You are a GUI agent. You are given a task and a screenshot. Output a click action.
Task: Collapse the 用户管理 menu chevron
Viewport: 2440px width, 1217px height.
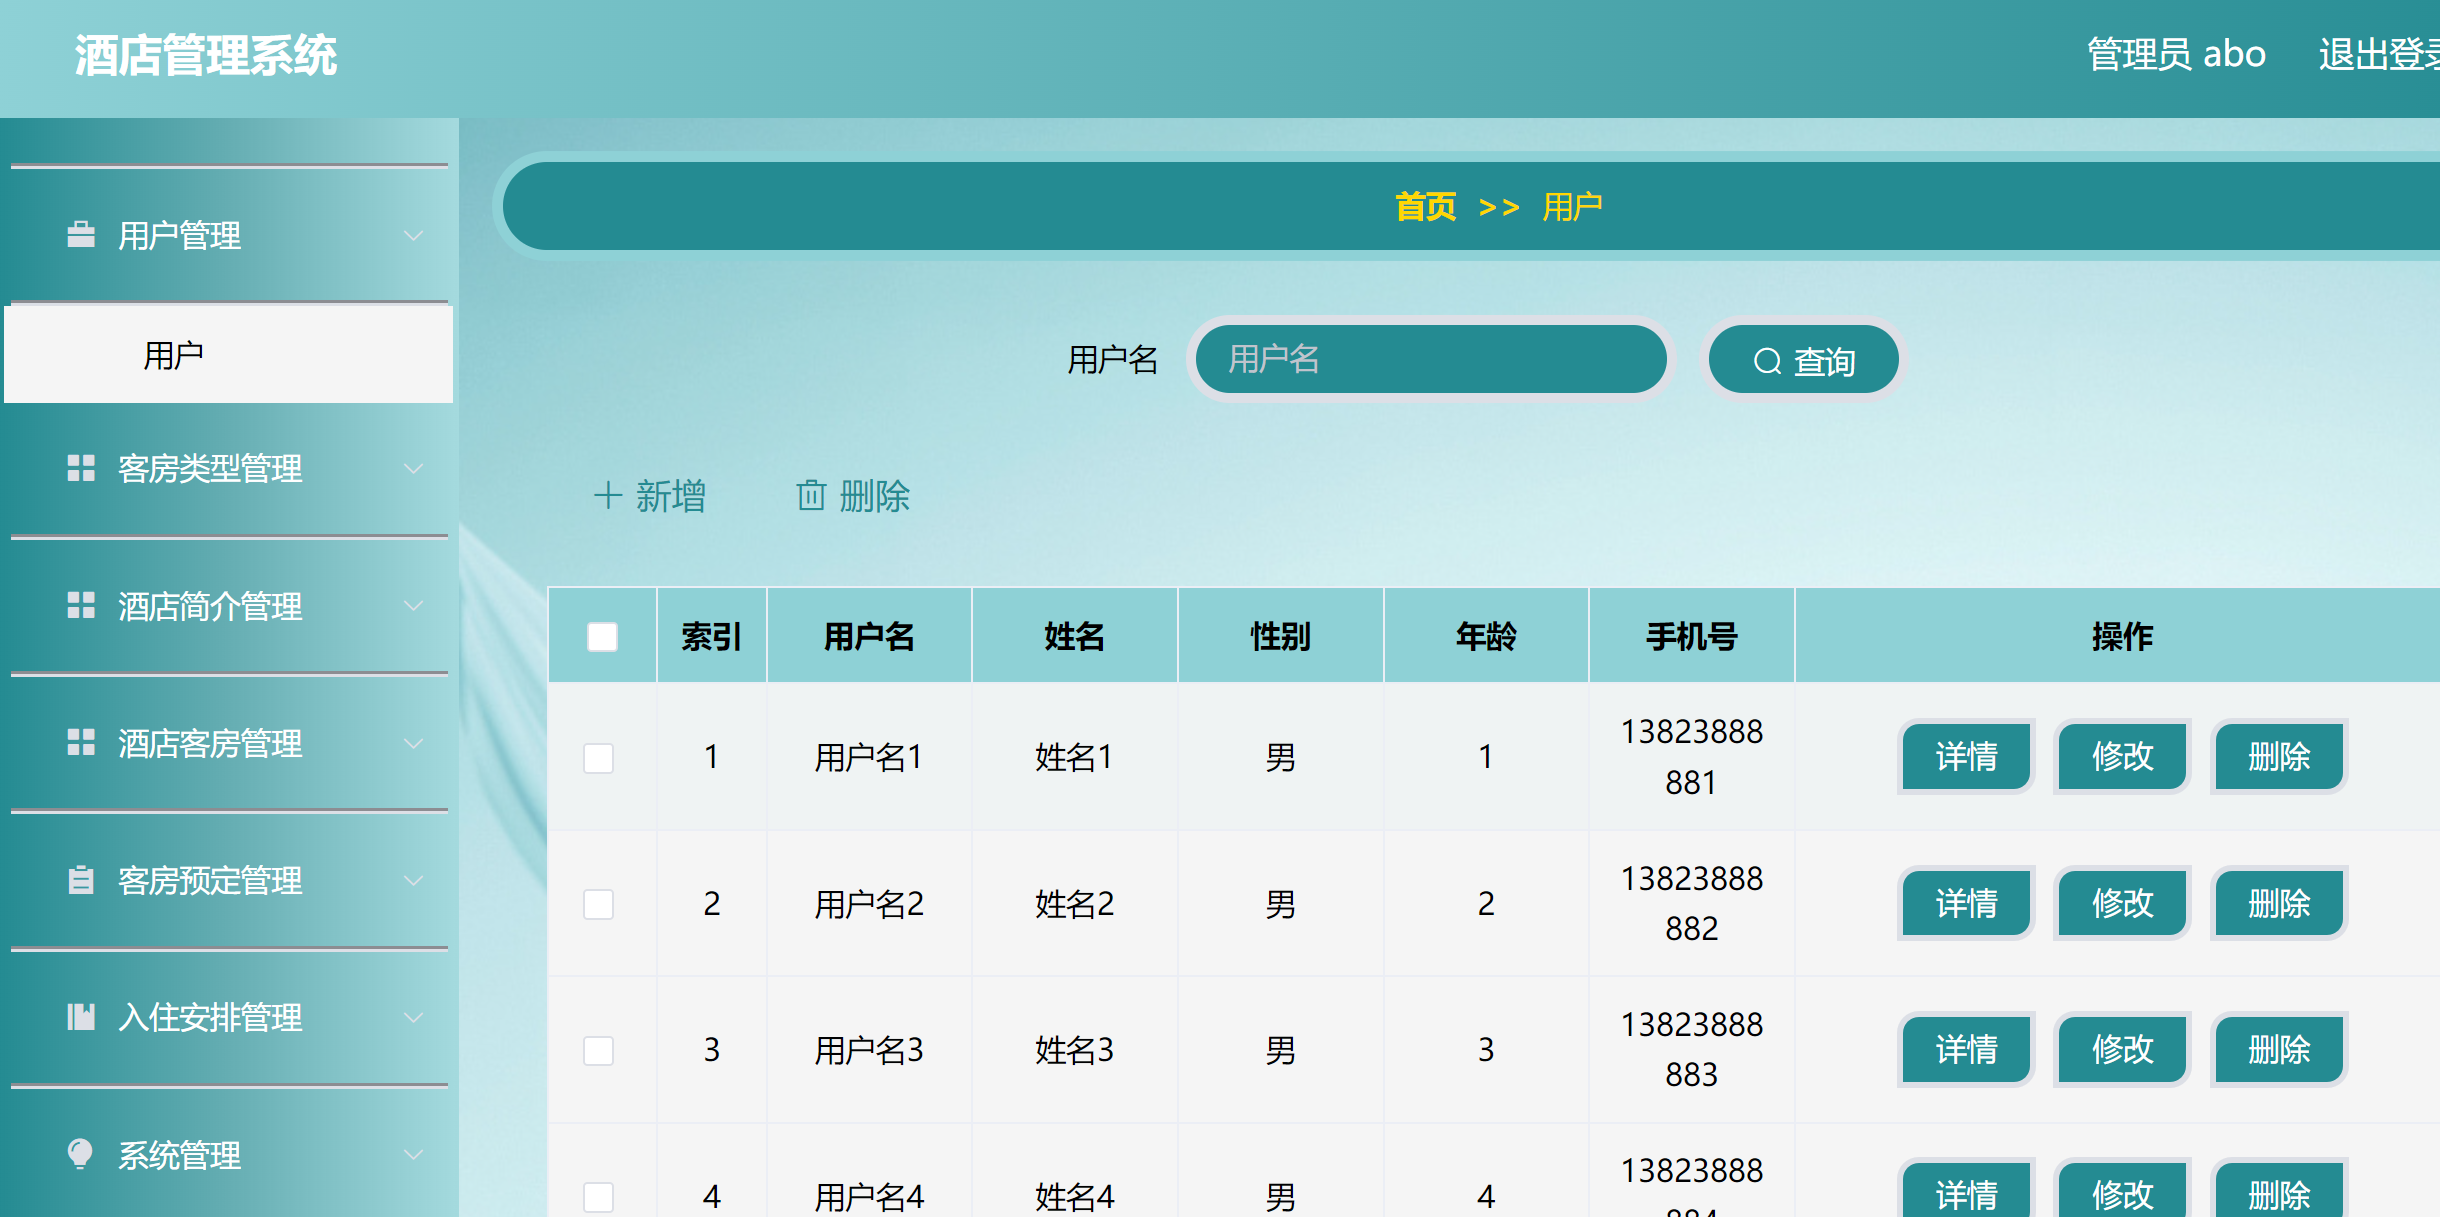point(413,236)
